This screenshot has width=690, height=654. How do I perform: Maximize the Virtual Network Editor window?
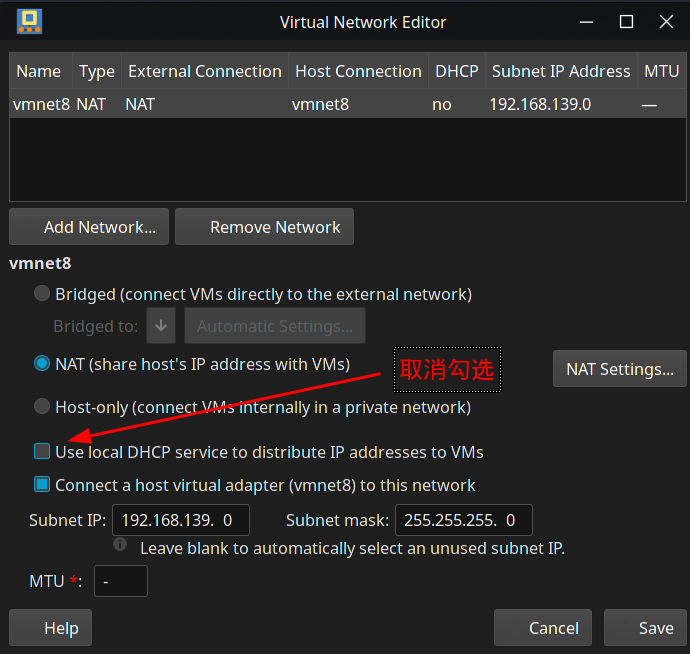click(626, 22)
